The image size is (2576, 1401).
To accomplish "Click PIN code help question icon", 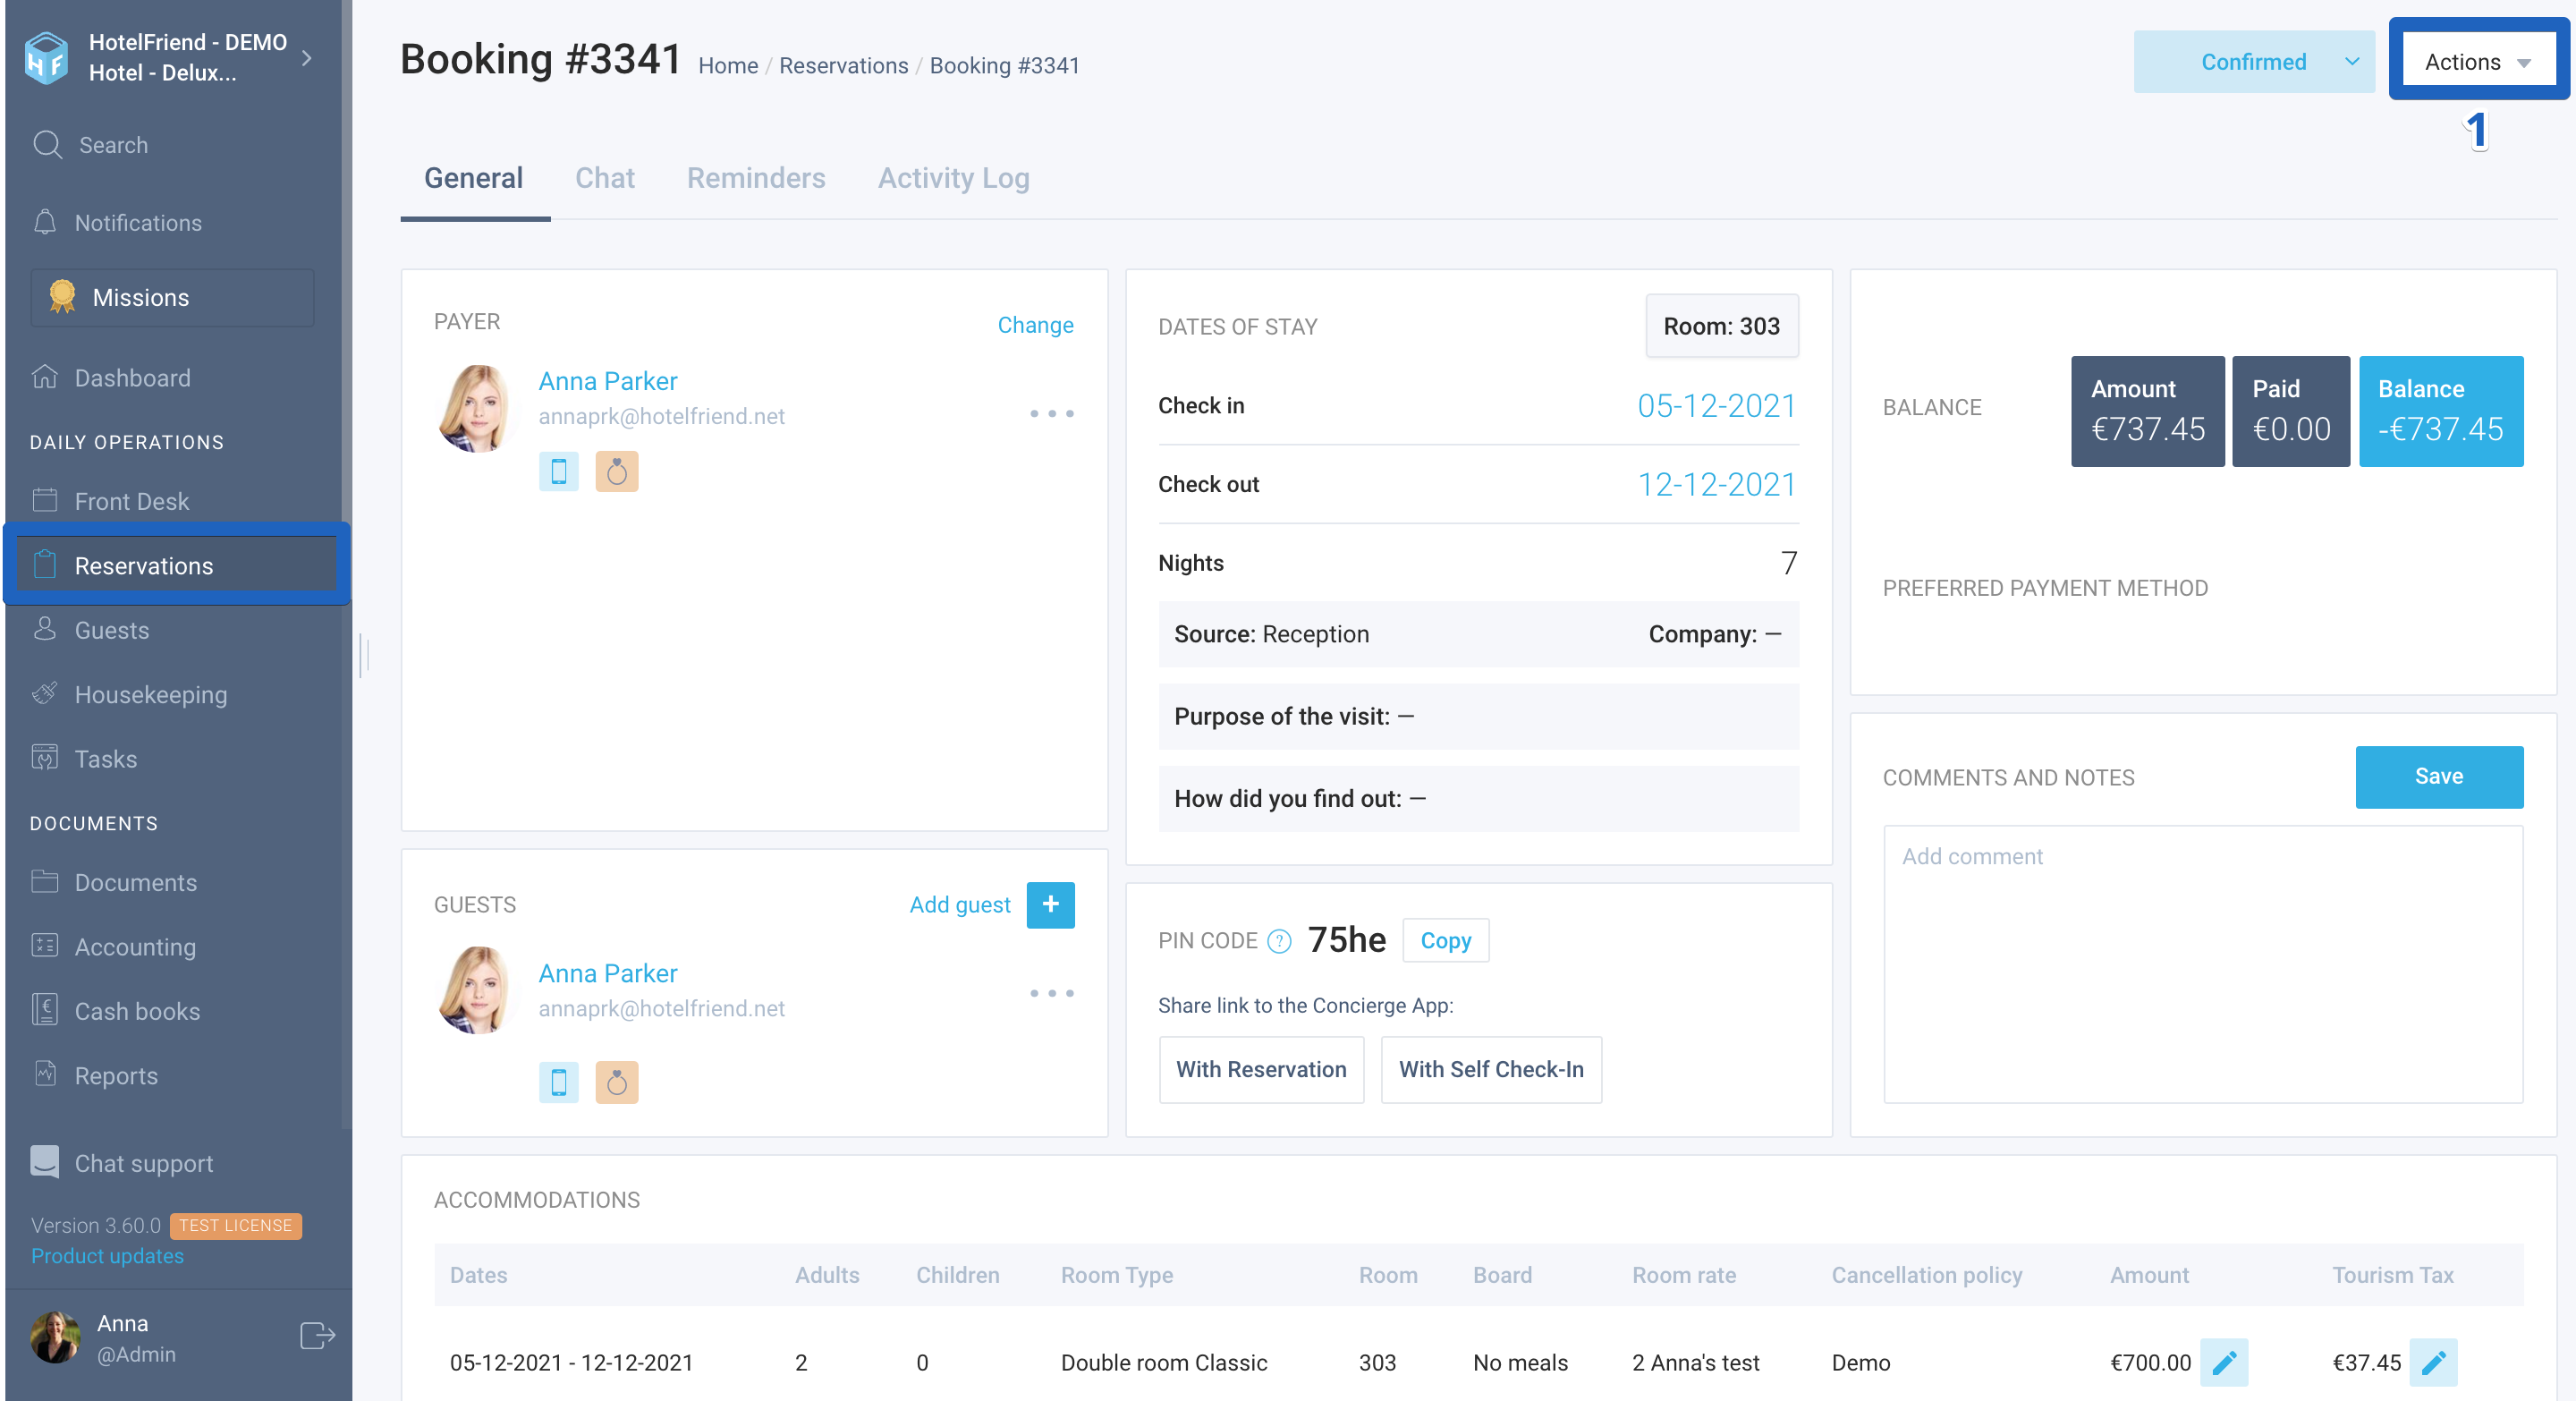I will point(1279,941).
